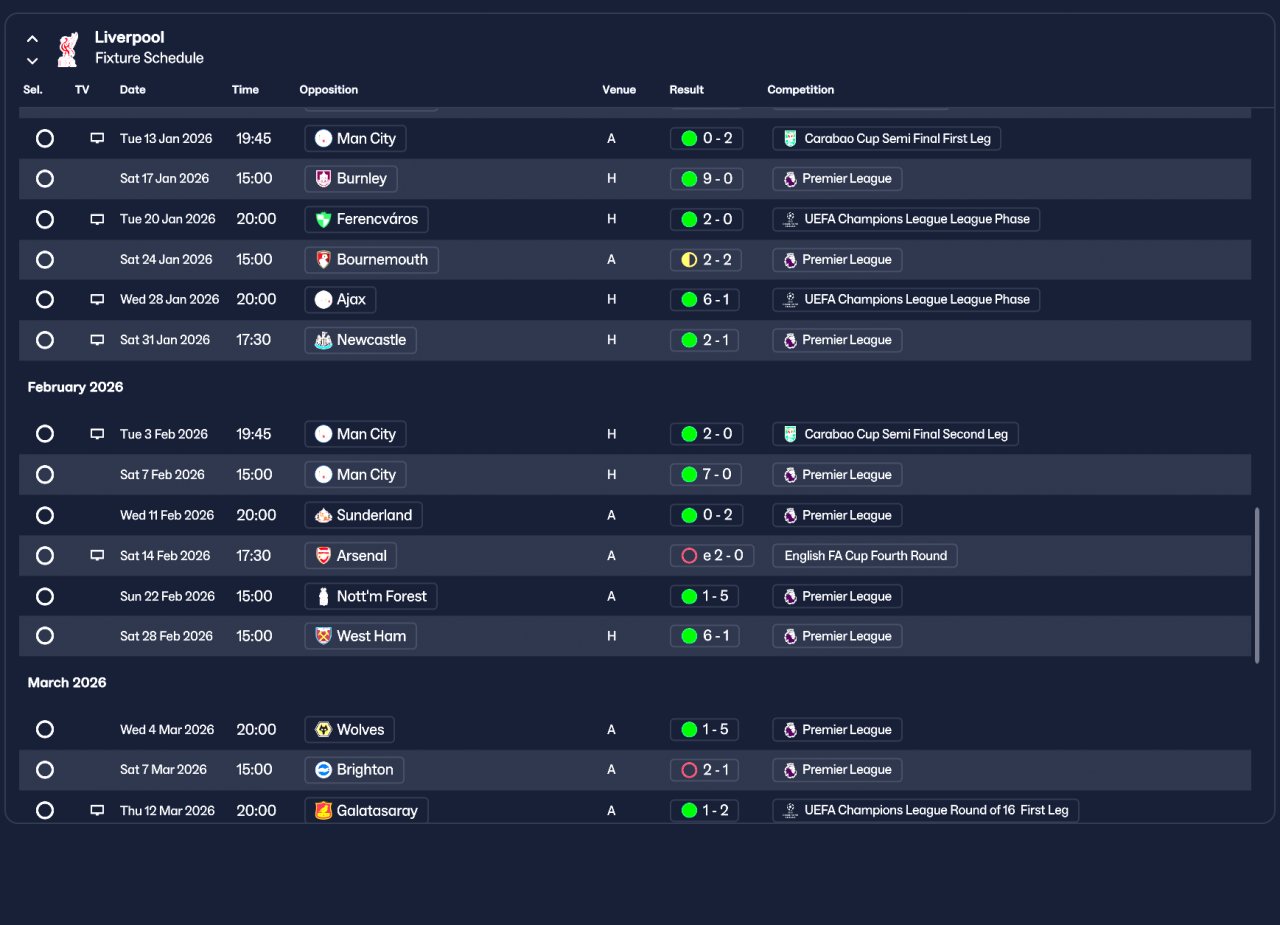Click TV icon on Ajax row

[97, 299]
